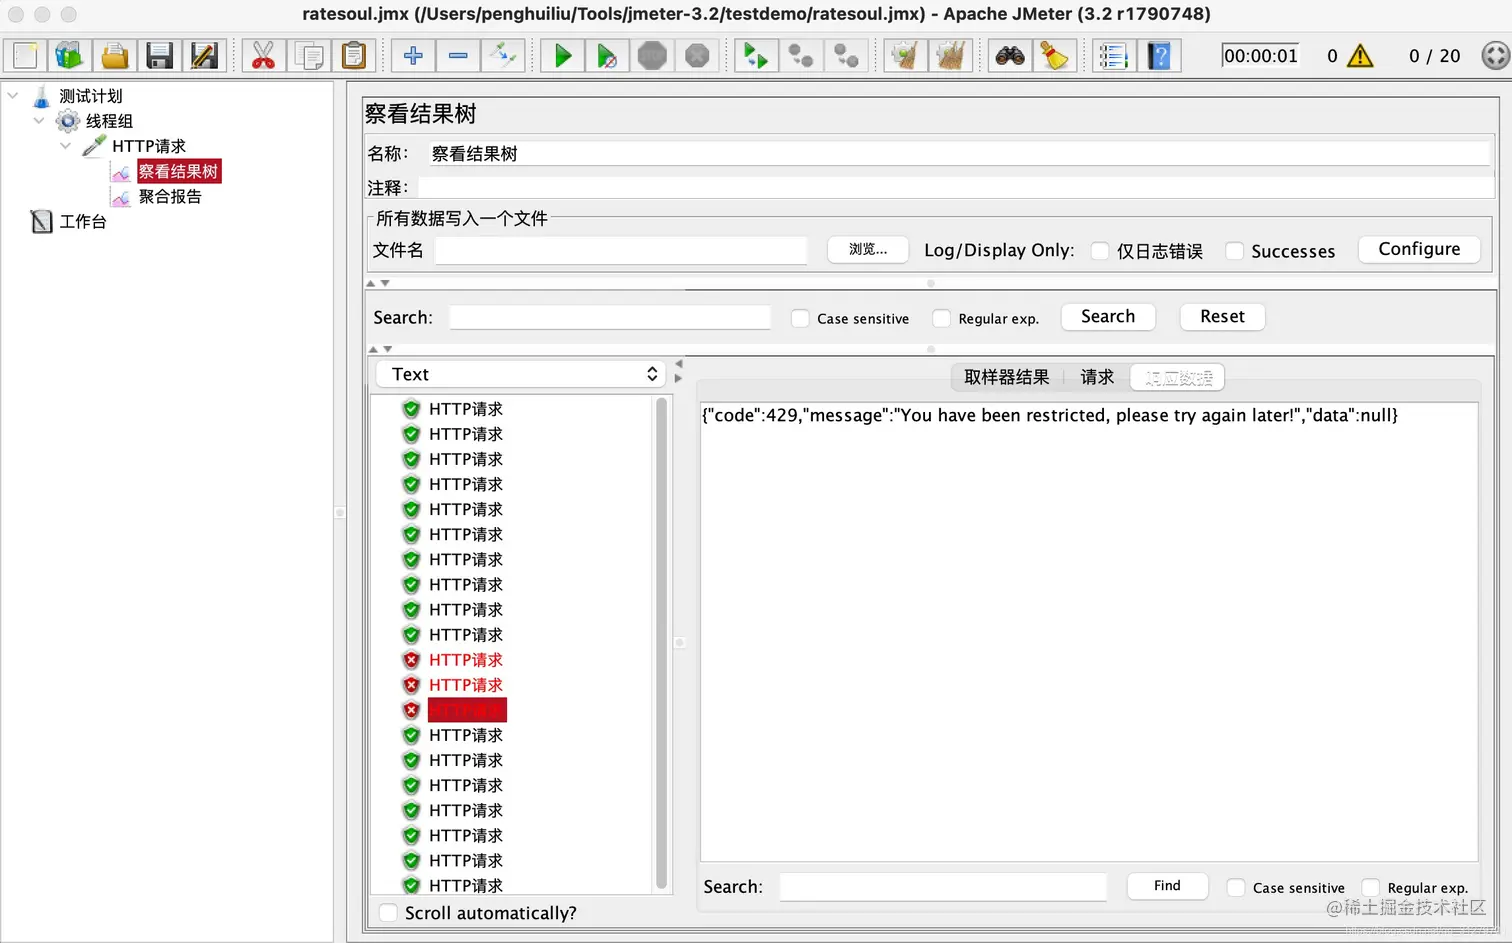This screenshot has width=1512, height=943.
Task: Click down triangle above Search row
Action: click(x=385, y=284)
